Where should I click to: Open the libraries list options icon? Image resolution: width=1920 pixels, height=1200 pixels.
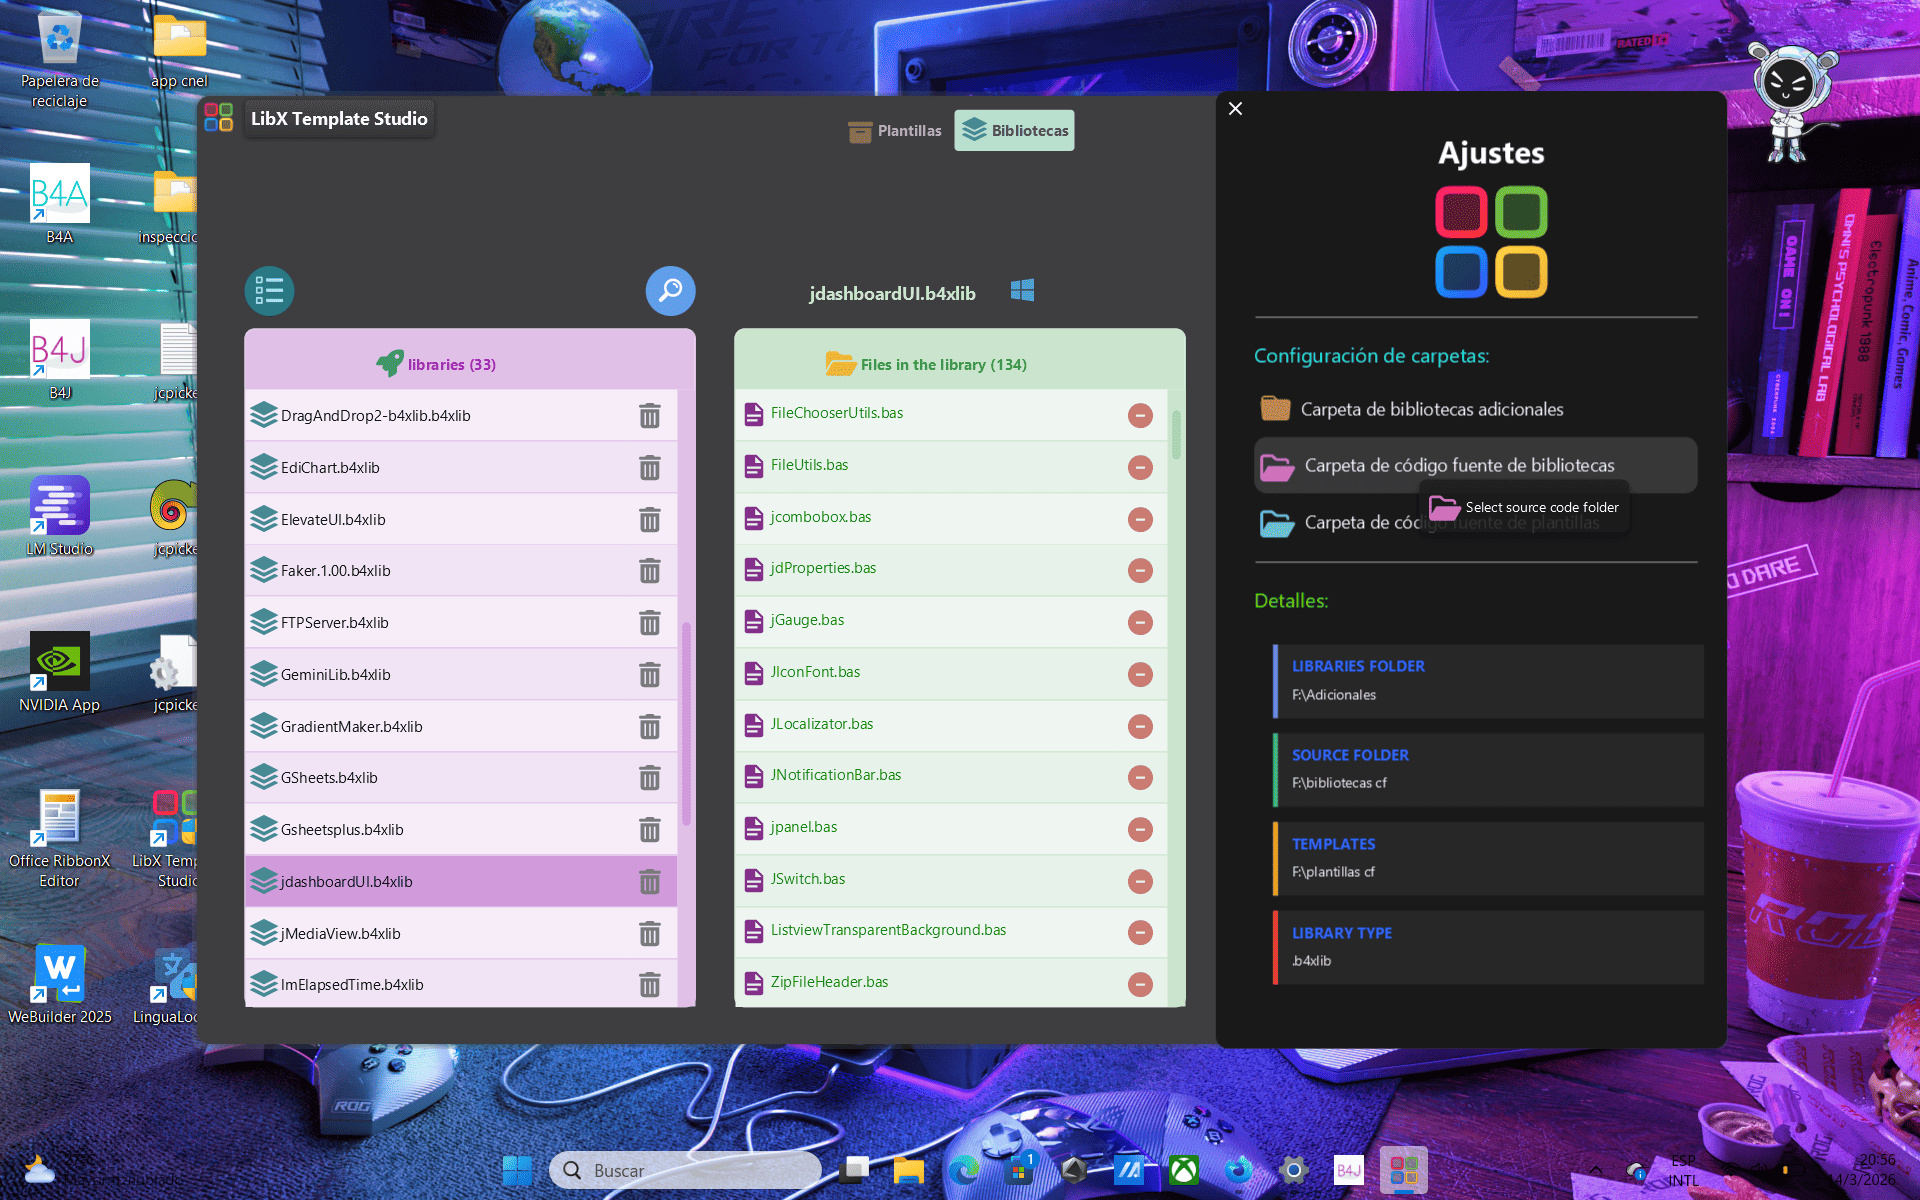coord(269,290)
